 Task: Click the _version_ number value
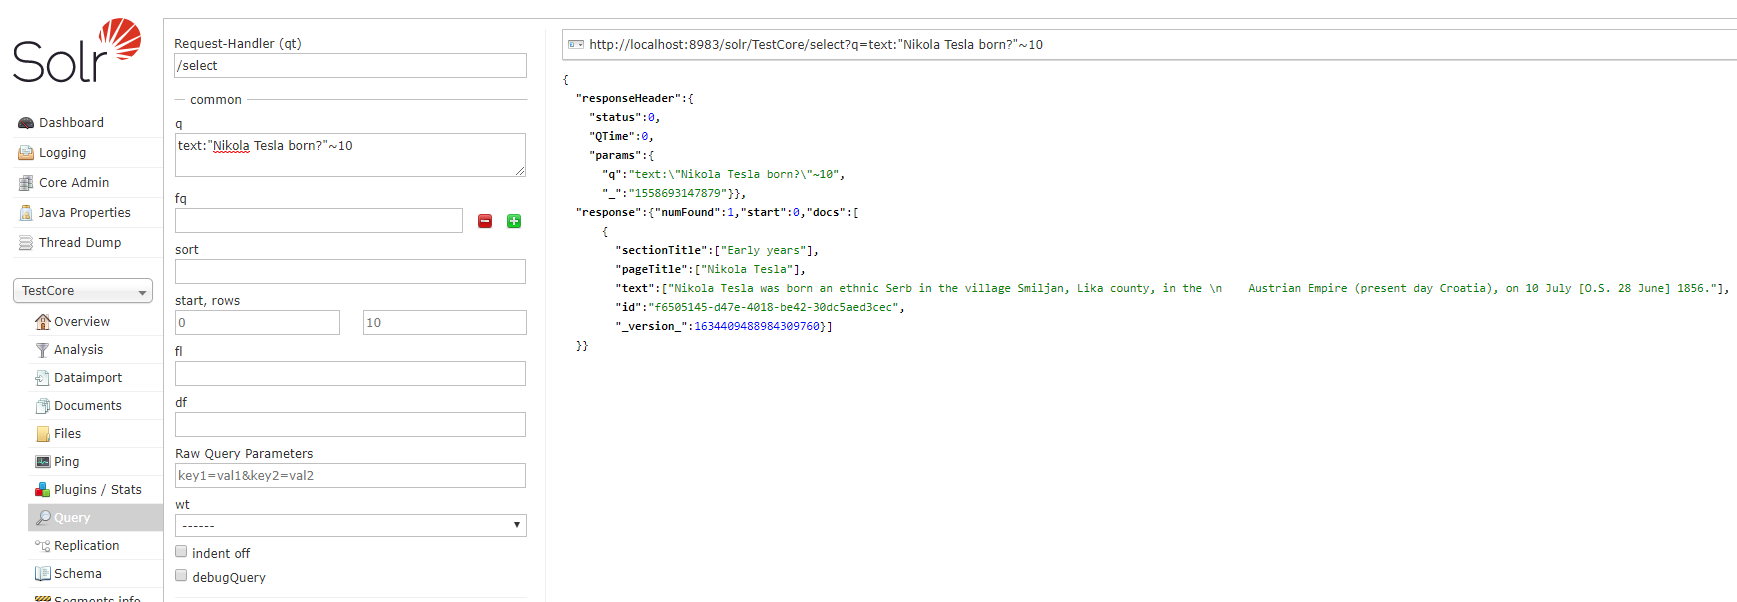pyautogui.click(x=757, y=327)
